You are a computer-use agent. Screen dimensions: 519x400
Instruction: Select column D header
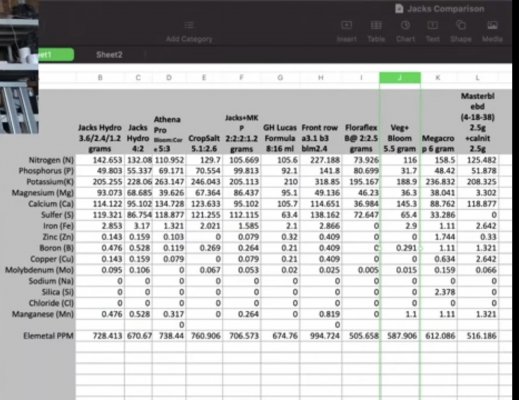pyautogui.click(x=169, y=78)
